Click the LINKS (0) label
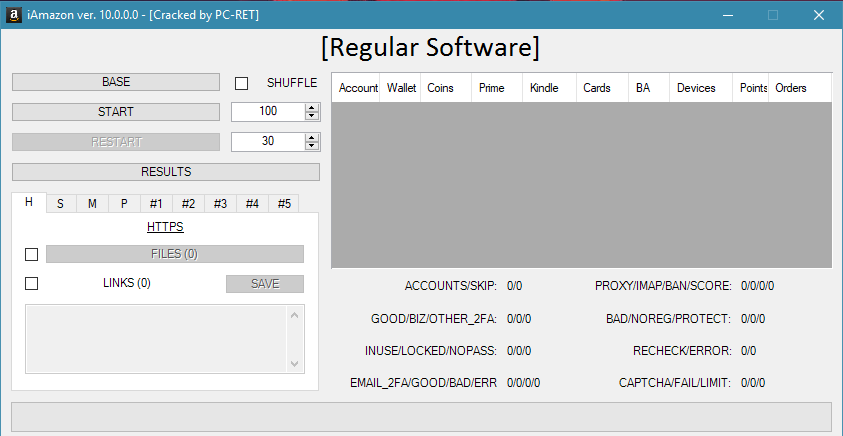This screenshot has height=436, width=843. click(127, 283)
